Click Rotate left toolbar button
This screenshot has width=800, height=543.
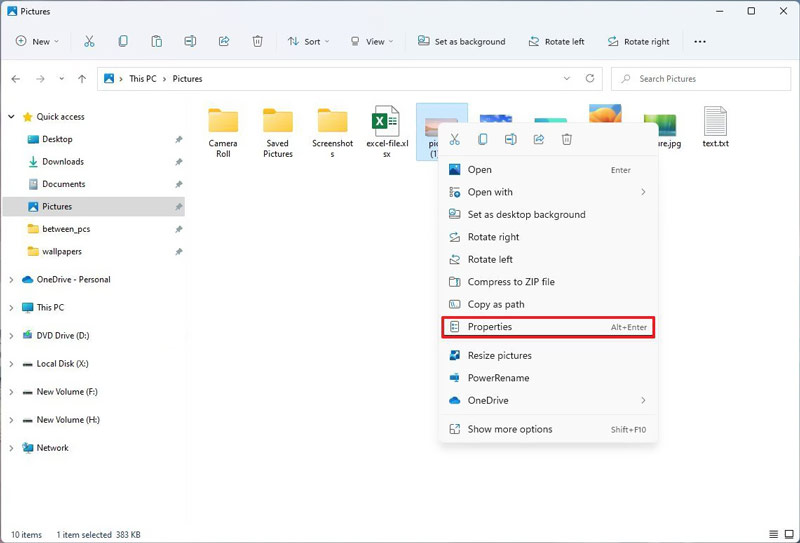556,41
